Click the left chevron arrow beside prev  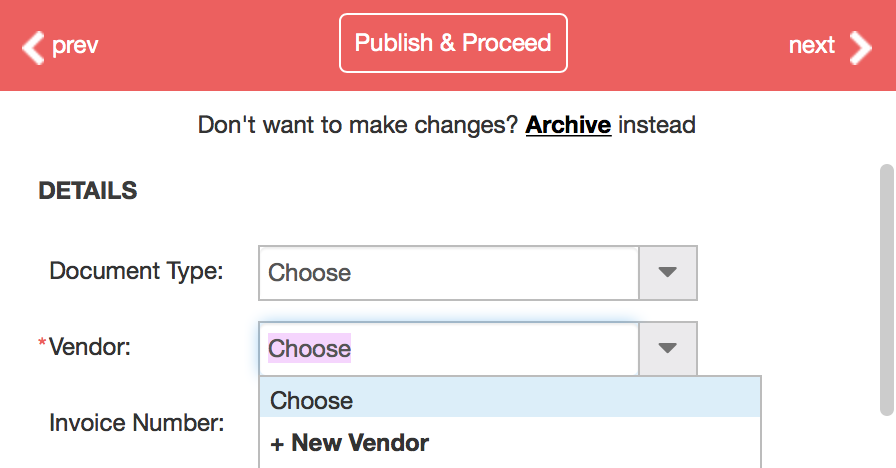pos(33,47)
